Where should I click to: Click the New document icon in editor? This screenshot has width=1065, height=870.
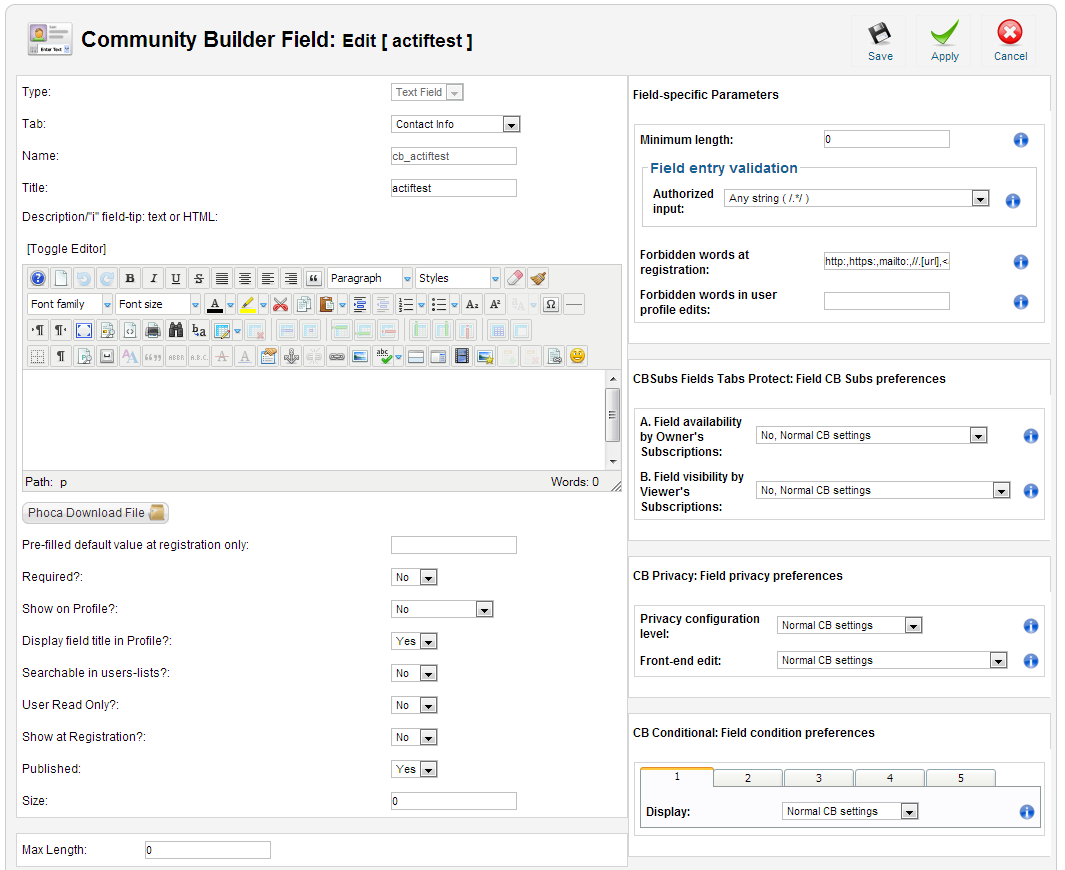point(61,278)
